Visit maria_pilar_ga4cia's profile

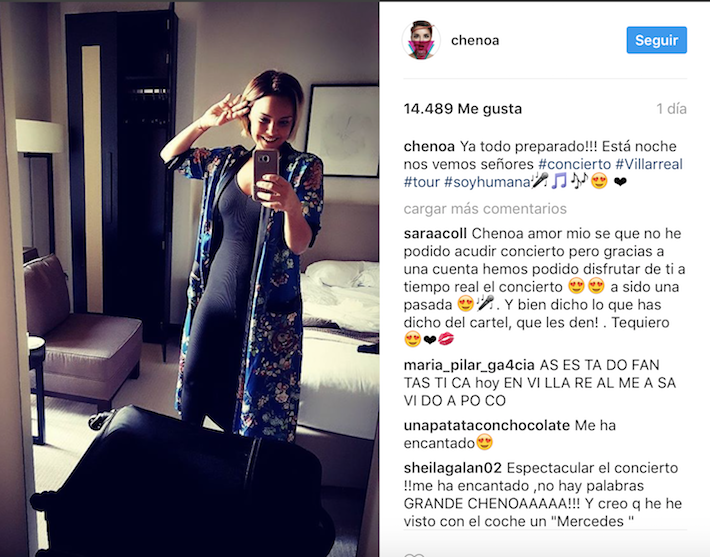point(469,365)
